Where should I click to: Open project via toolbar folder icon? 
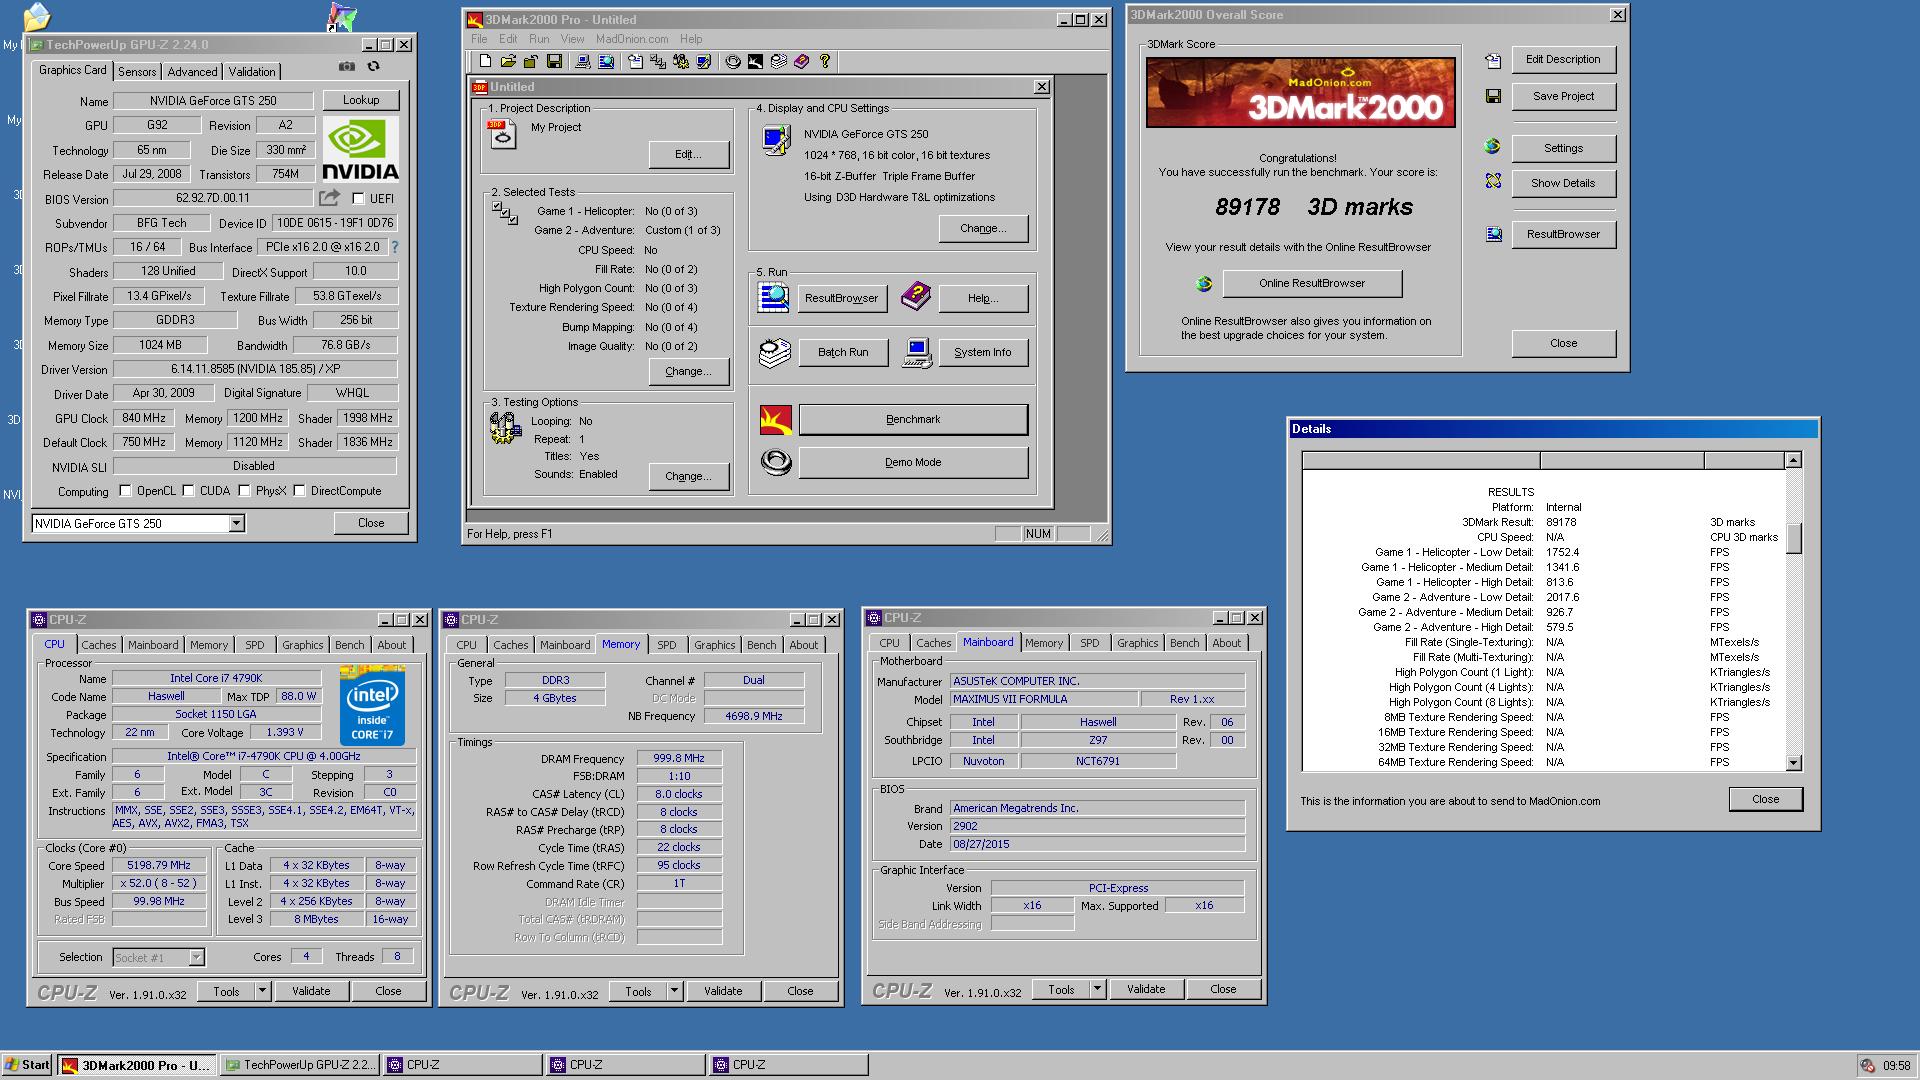tap(508, 62)
